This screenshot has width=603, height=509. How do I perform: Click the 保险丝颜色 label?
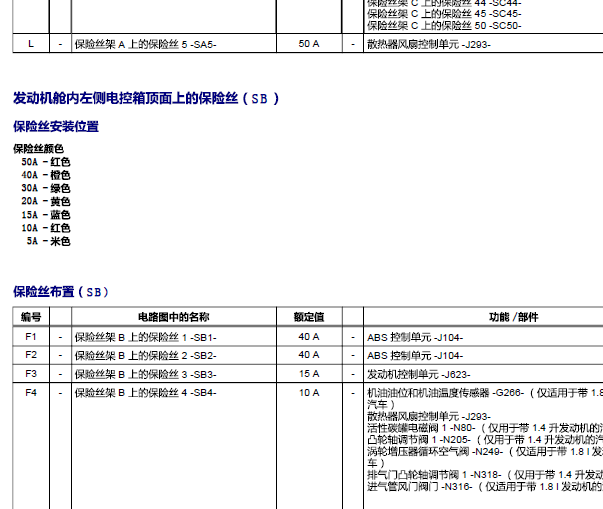(x=38, y=148)
